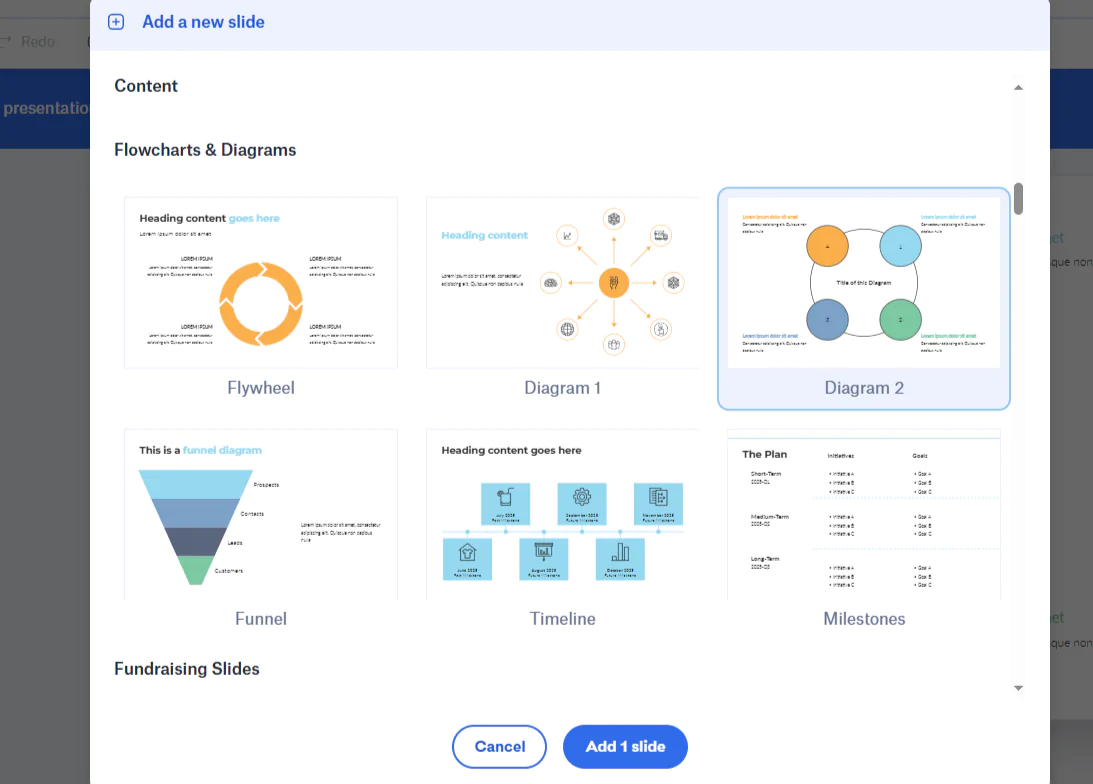Click the vertical scrollbar thumb
The height and width of the screenshot is (784, 1093).
[1018, 199]
